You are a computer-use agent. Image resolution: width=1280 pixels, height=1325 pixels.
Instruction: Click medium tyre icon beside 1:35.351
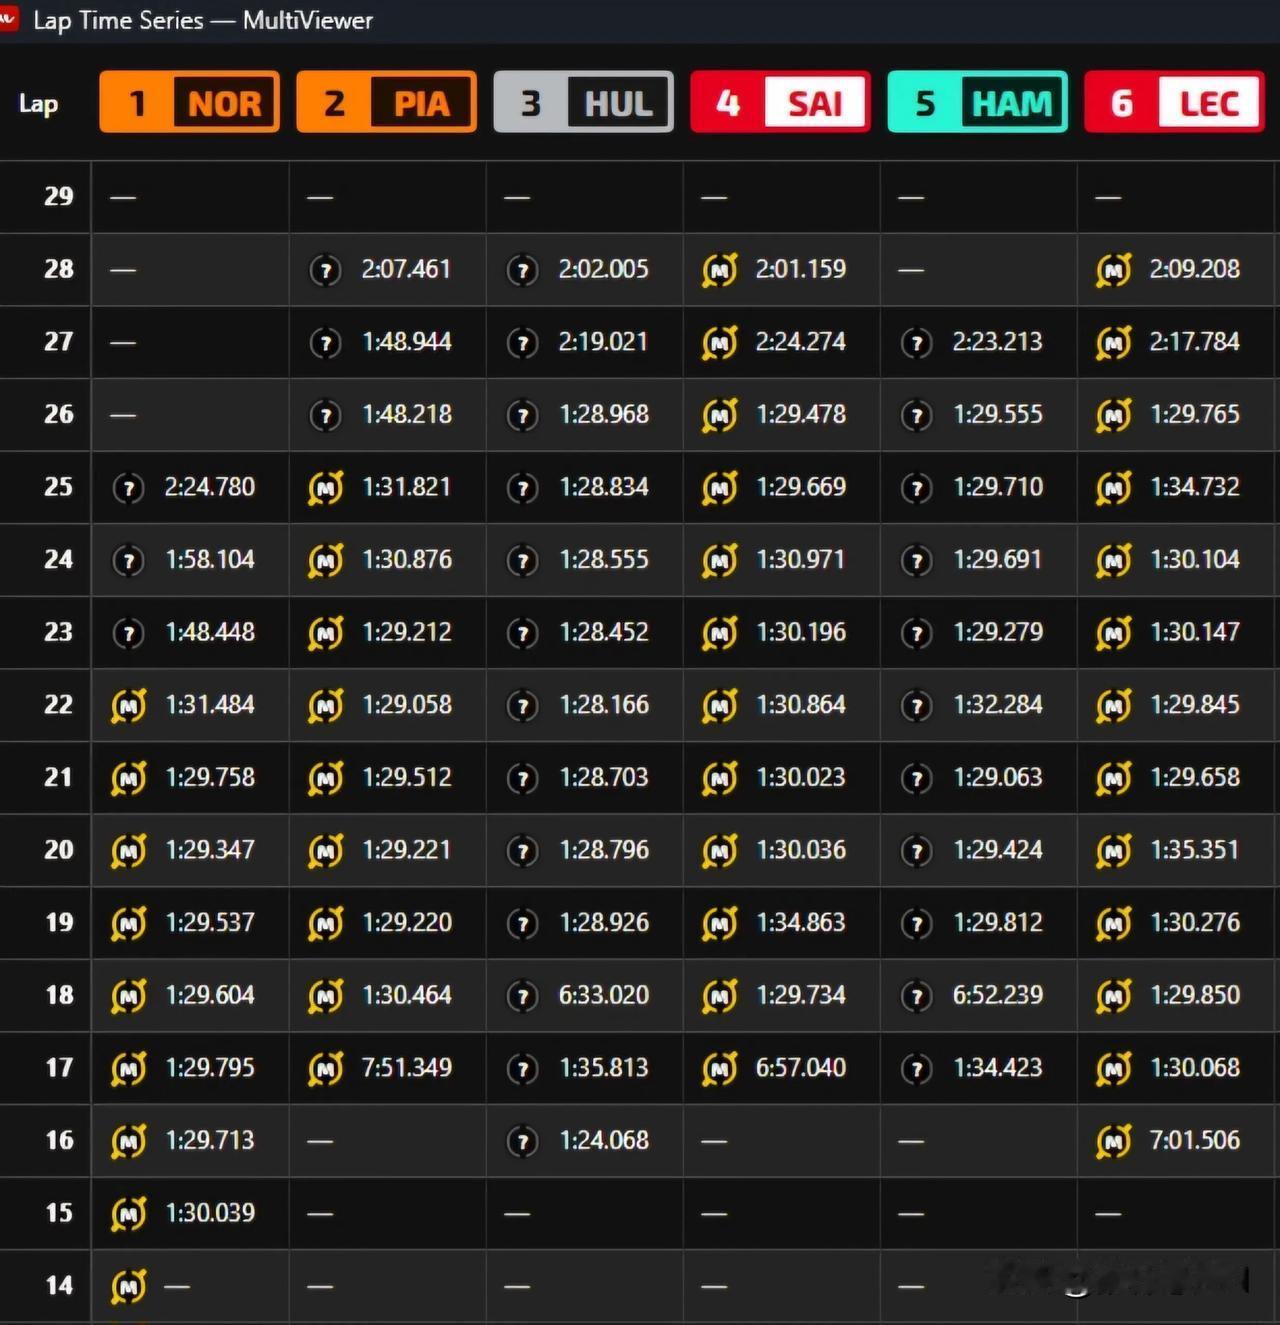(x=1113, y=851)
